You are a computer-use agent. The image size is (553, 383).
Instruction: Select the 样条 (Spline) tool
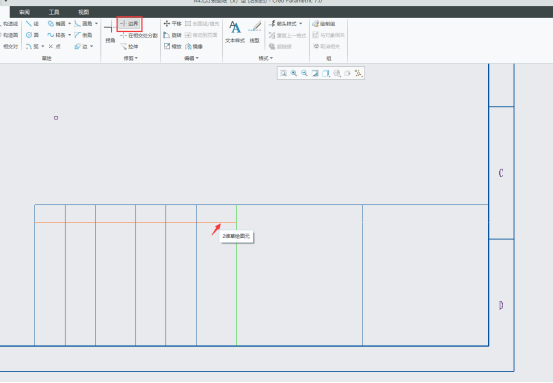tap(57, 35)
